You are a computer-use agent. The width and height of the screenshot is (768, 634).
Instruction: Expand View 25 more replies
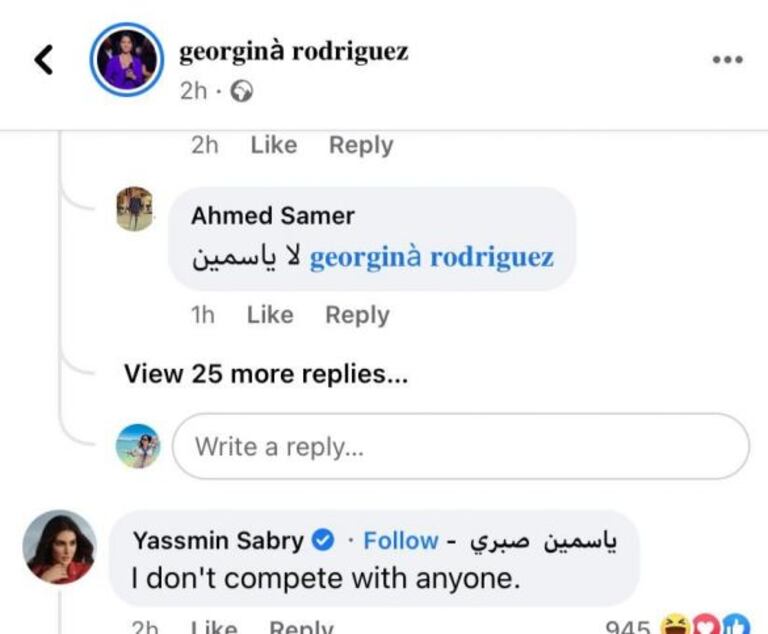pyautogui.click(x=266, y=374)
